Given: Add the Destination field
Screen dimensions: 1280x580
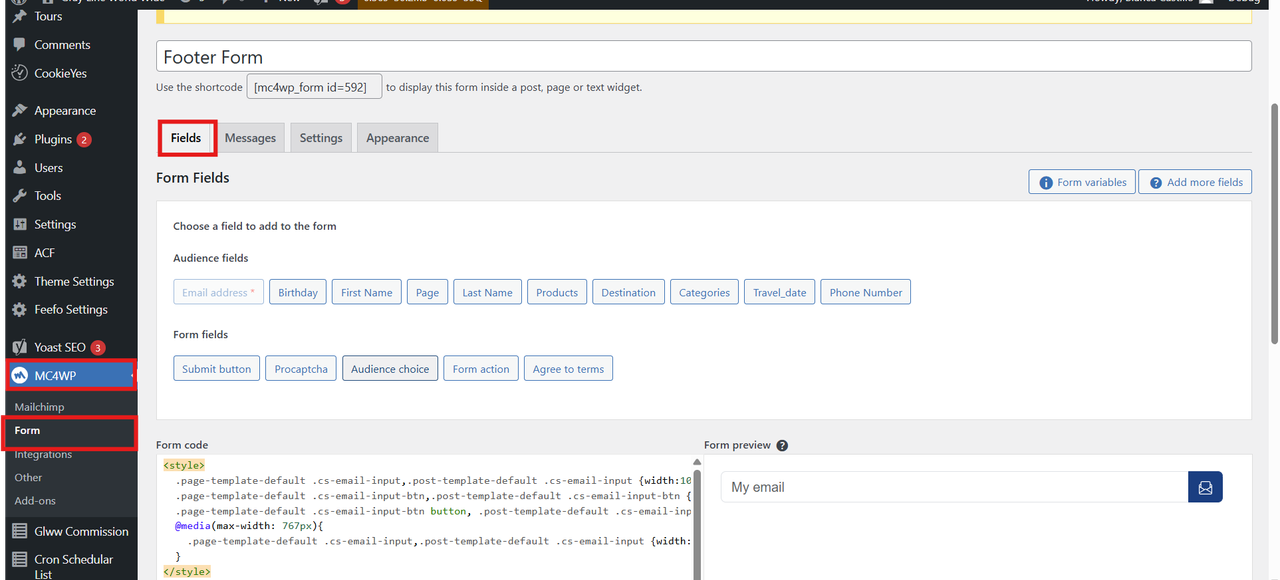Looking at the screenshot, I should coord(628,293).
